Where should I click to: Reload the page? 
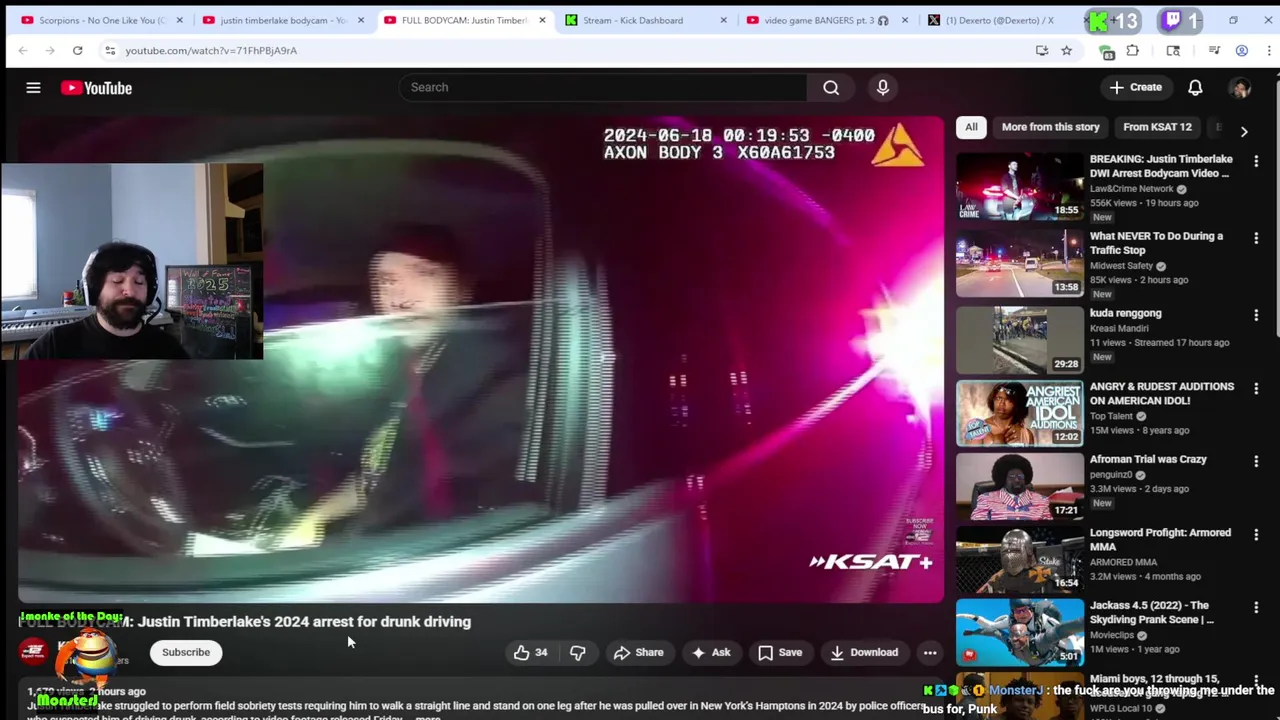pyautogui.click(x=77, y=50)
